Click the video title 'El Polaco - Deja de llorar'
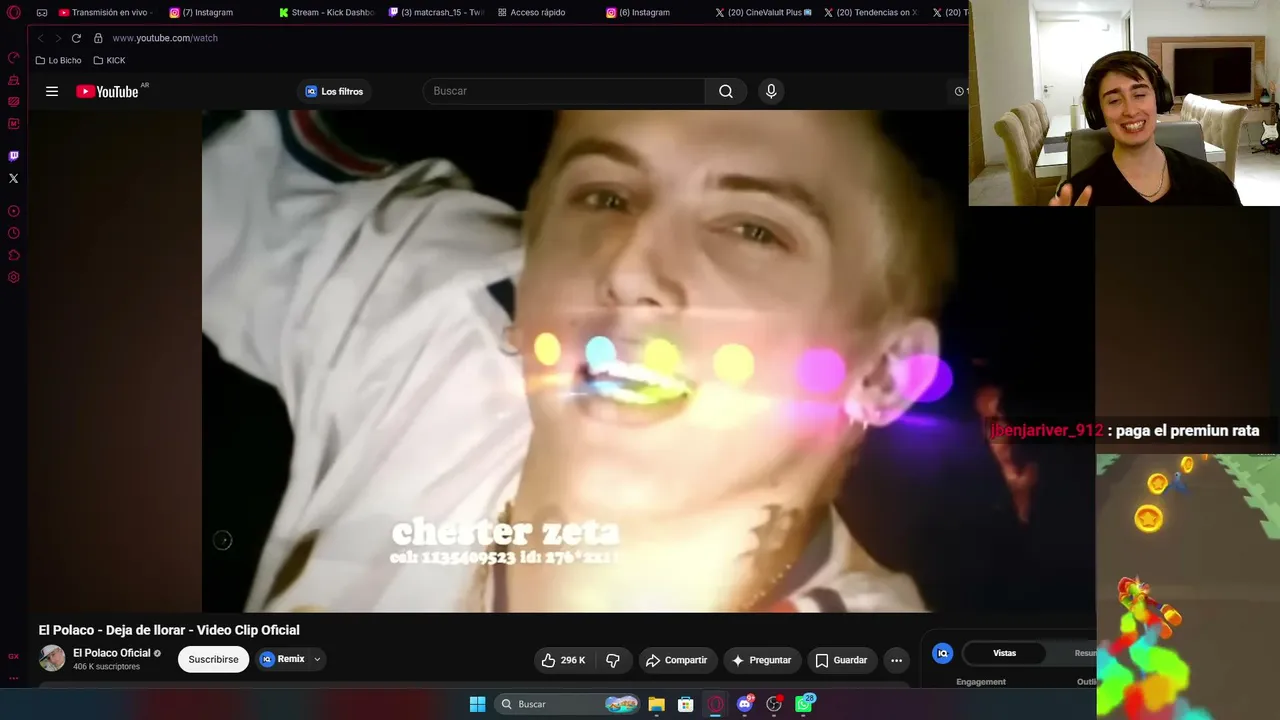1280x720 pixels. 169,630
